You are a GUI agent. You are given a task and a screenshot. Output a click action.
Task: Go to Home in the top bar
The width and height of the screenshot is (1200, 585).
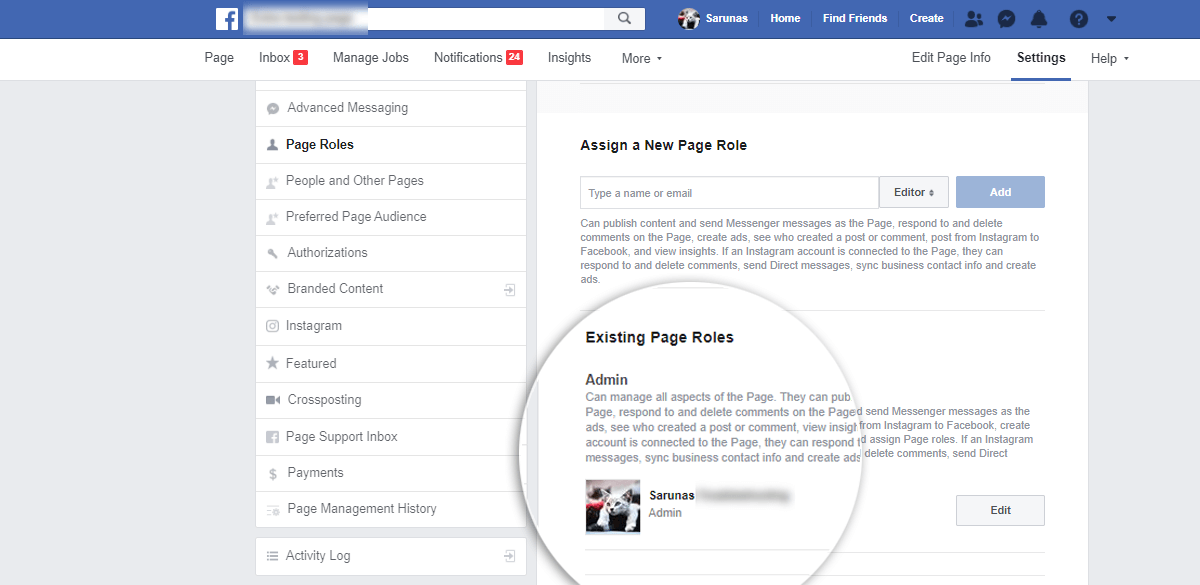(785, 18)
